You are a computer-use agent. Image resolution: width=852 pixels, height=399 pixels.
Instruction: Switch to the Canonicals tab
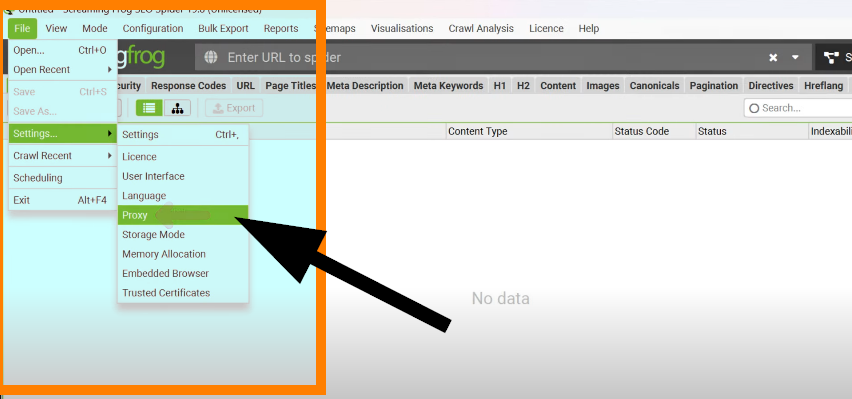click(x=655, y=85)
